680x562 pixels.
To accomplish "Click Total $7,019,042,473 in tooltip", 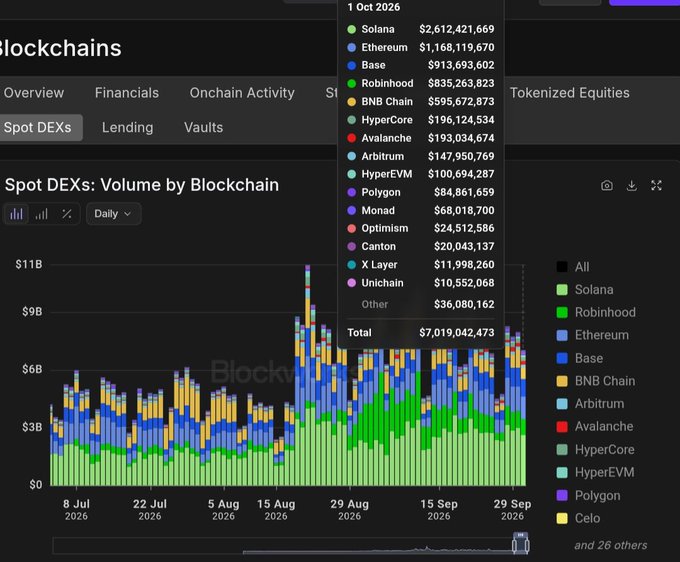I will 421,333.
